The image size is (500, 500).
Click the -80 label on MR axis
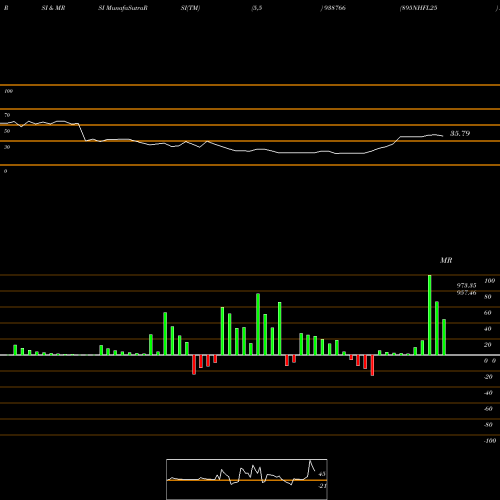[x=488, y=425]
